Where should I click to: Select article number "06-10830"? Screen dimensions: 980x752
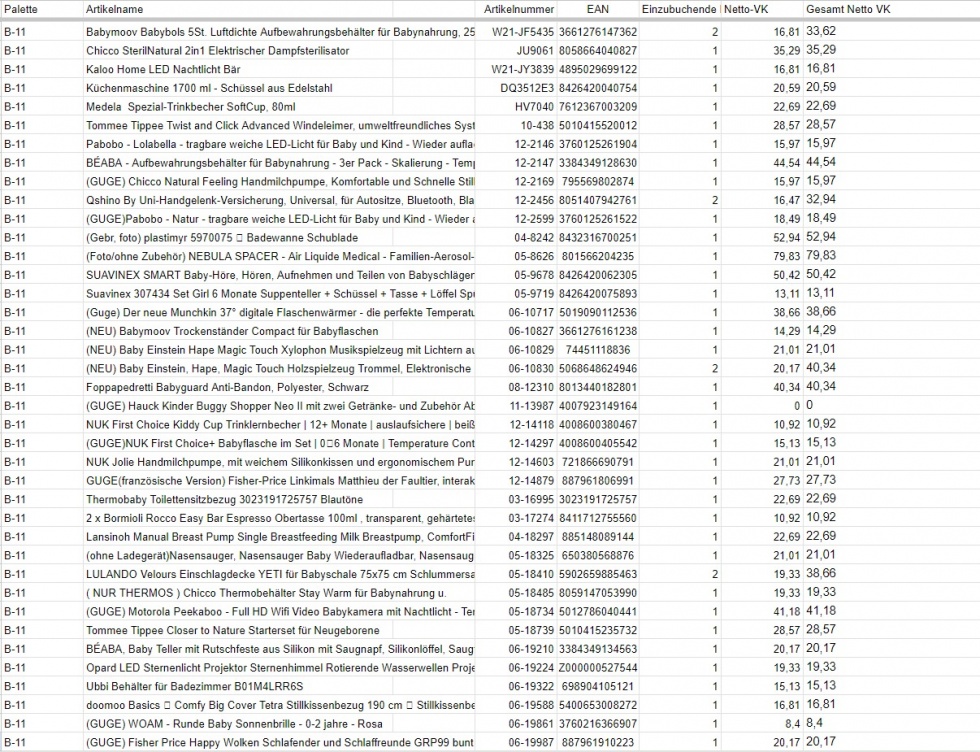(531, 369)
